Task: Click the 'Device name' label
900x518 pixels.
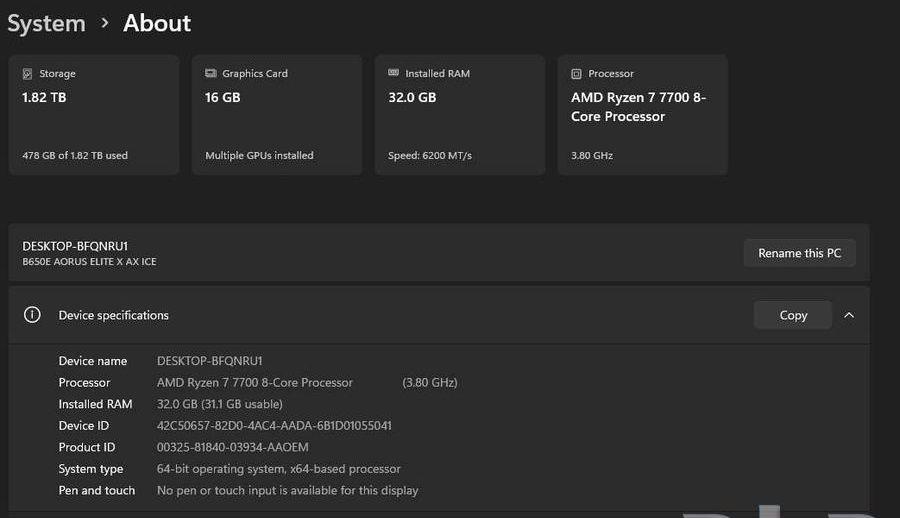Action: [92, 361]
